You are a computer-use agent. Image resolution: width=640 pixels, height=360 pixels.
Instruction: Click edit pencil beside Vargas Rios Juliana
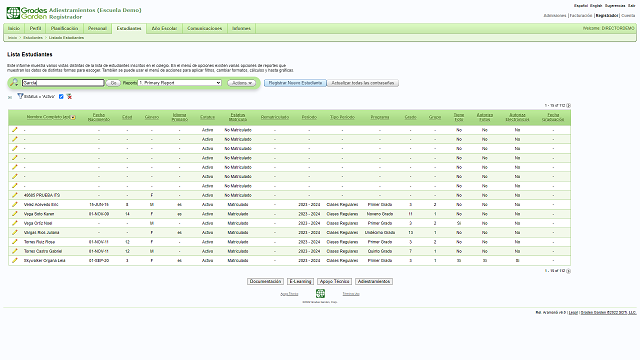tap(15, 232)
